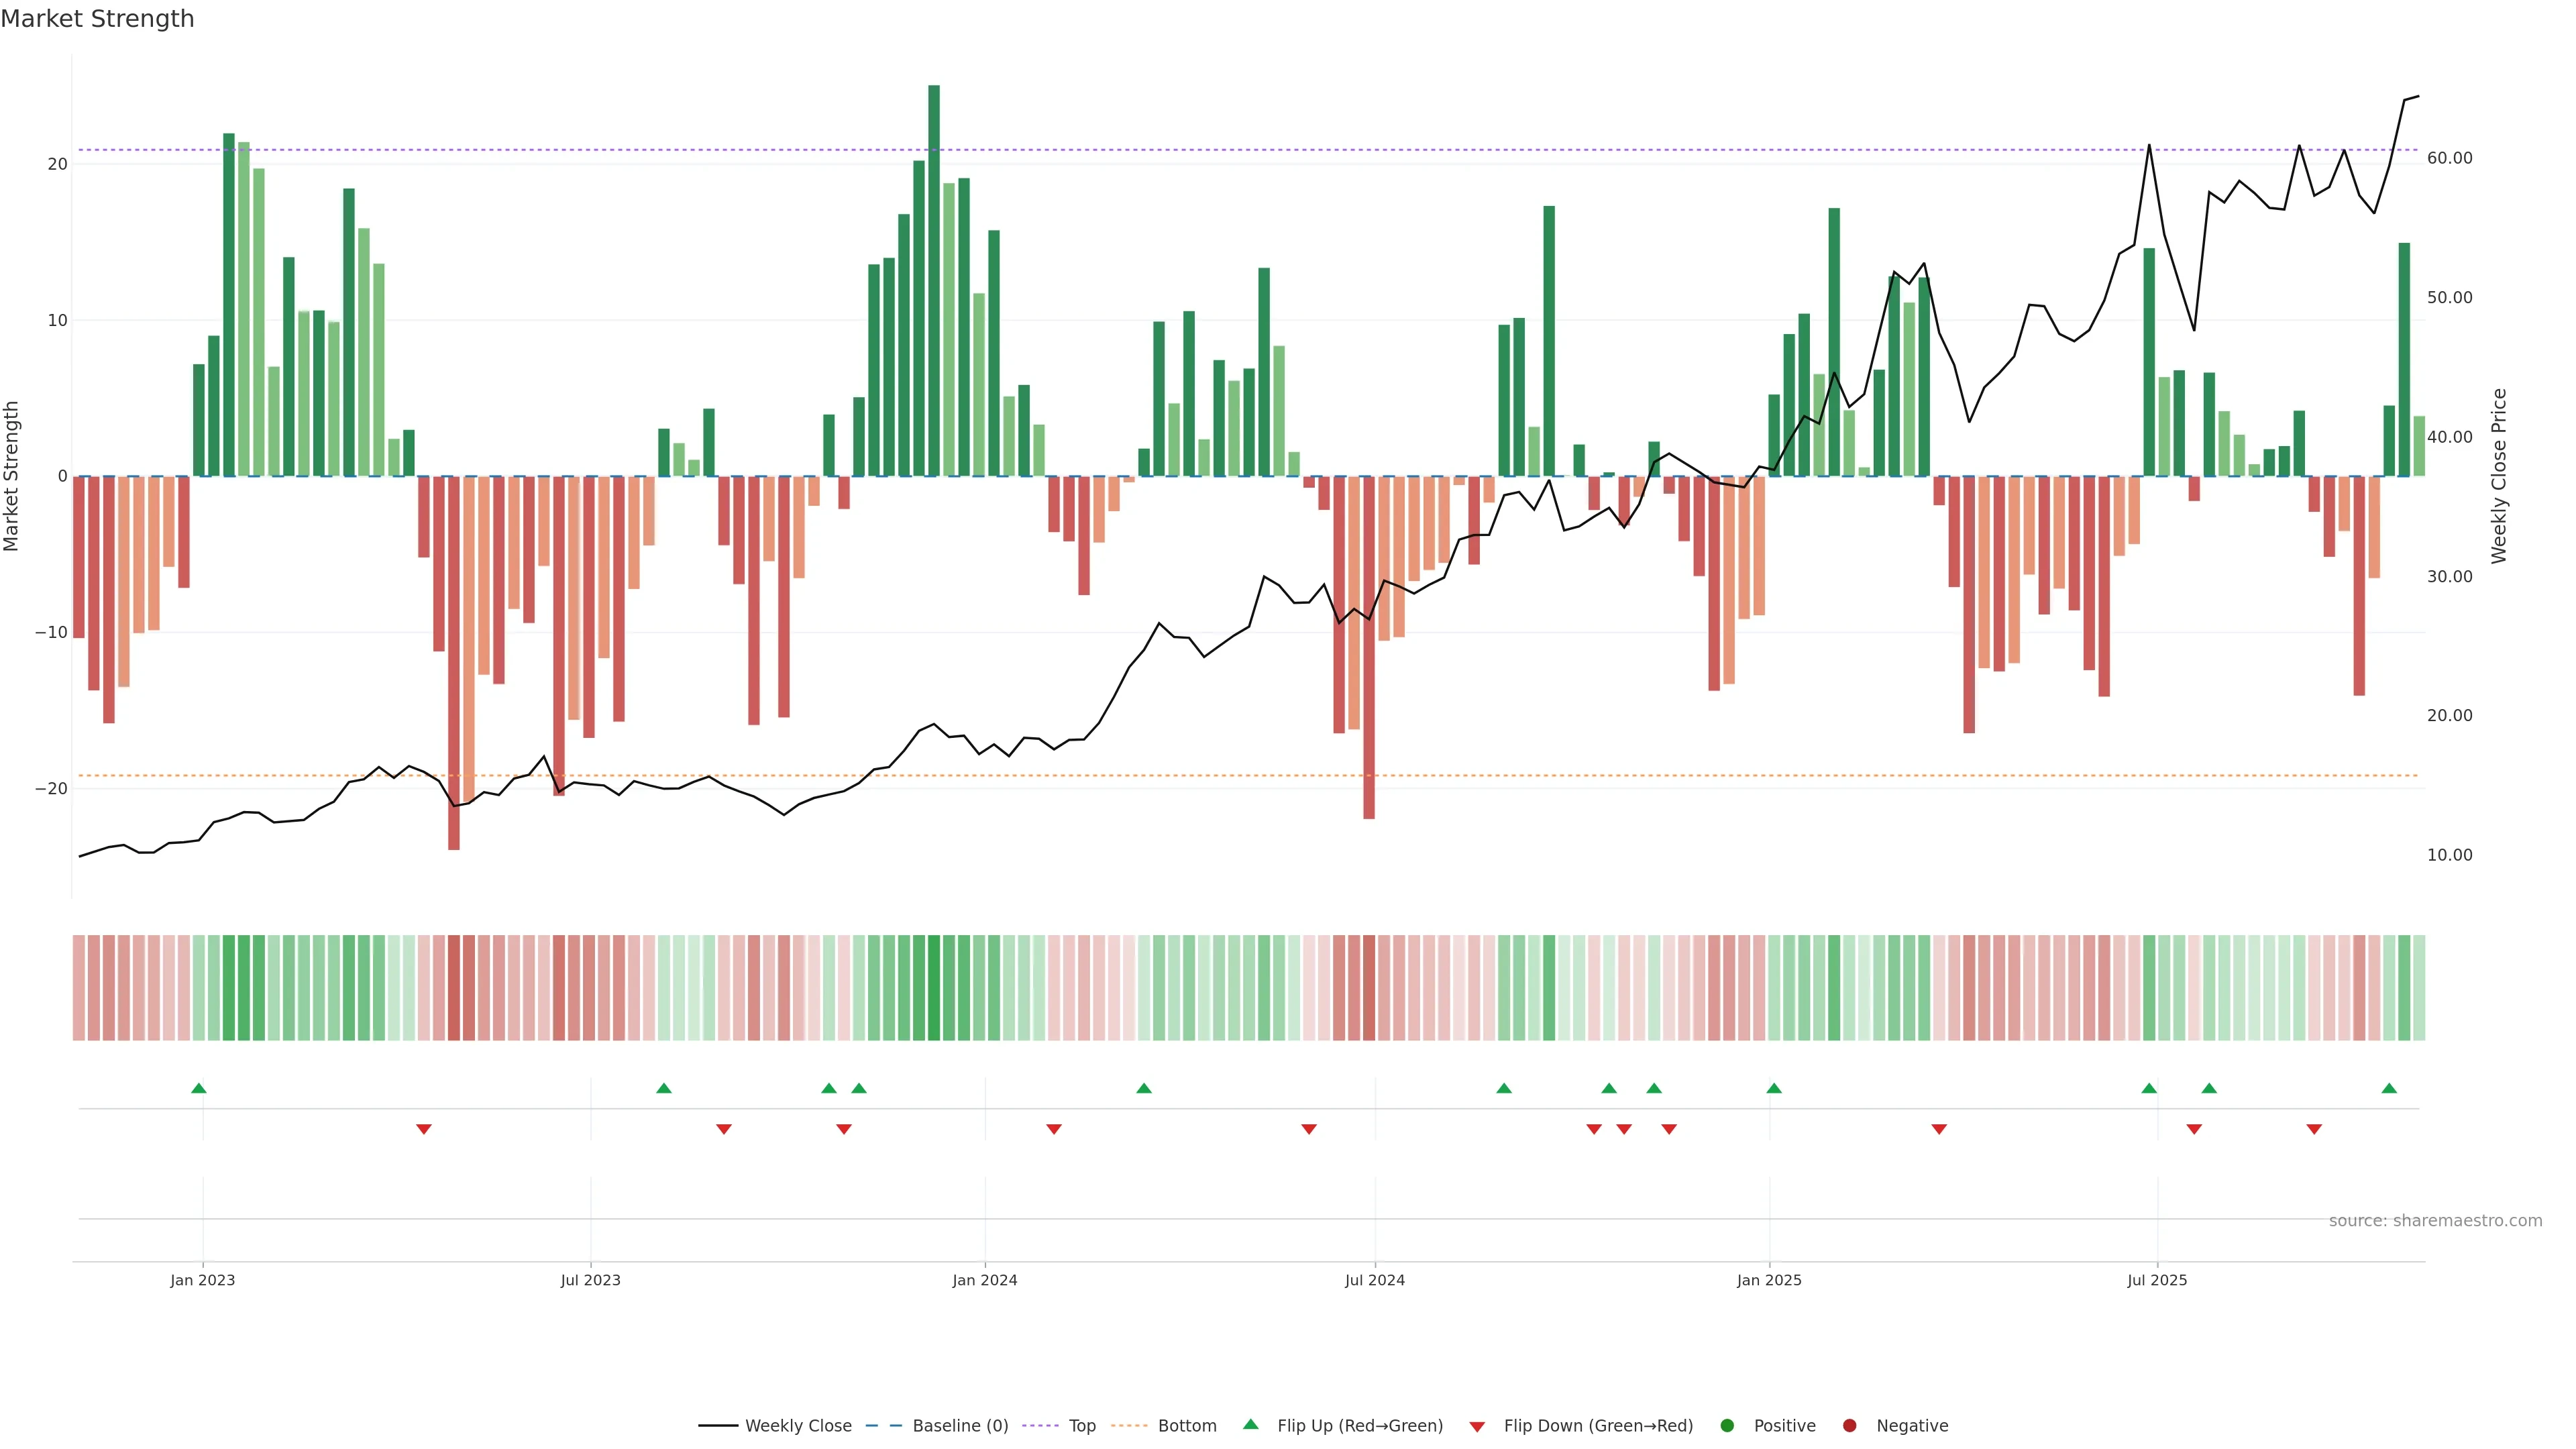Screen dimensions: 2576x1449
Task: Click the Weekly Close Price axis title
Action: 2499,476
